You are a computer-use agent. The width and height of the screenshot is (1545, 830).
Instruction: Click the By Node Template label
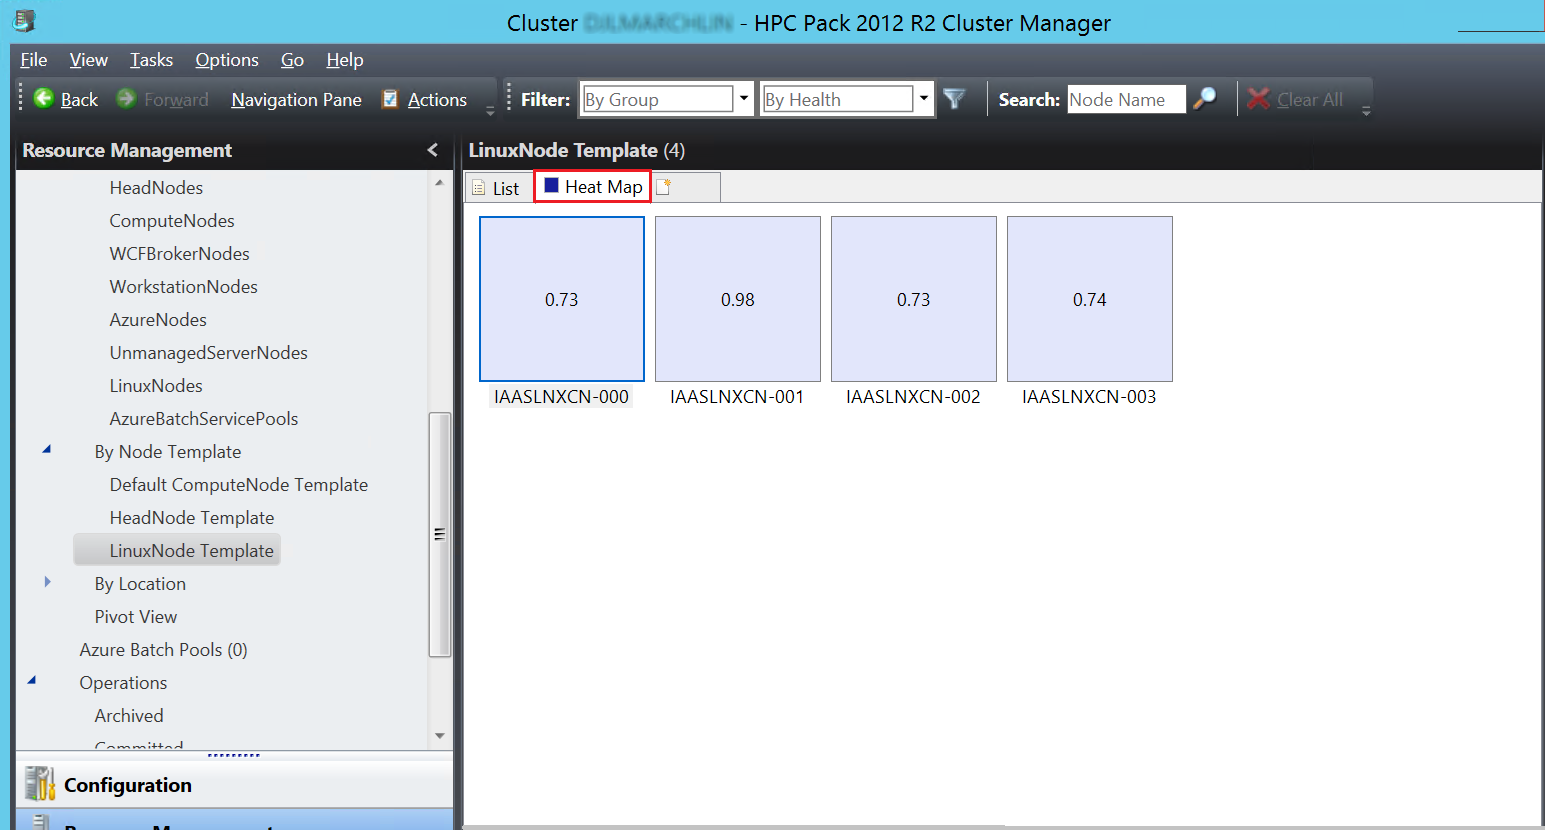(168, 452)
